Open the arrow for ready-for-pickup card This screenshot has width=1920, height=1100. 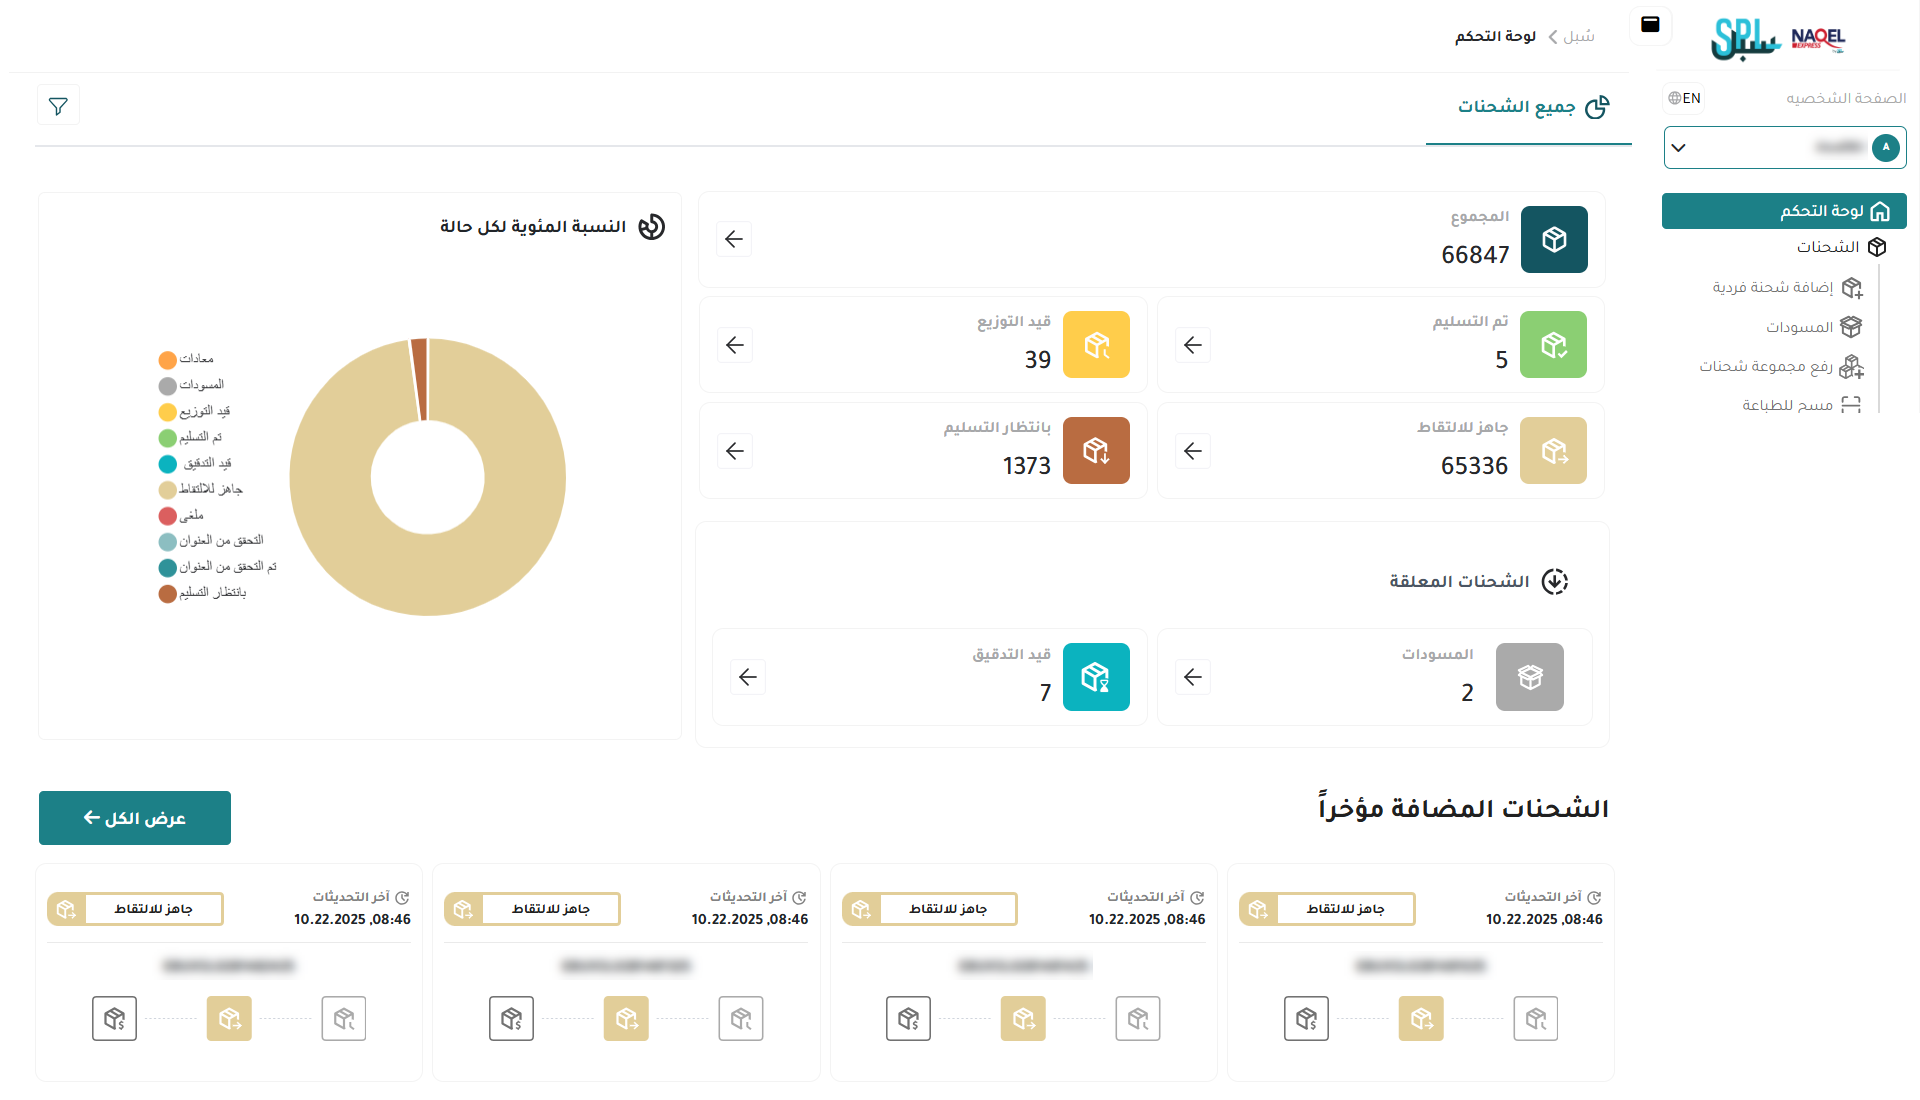[1193, 451]
